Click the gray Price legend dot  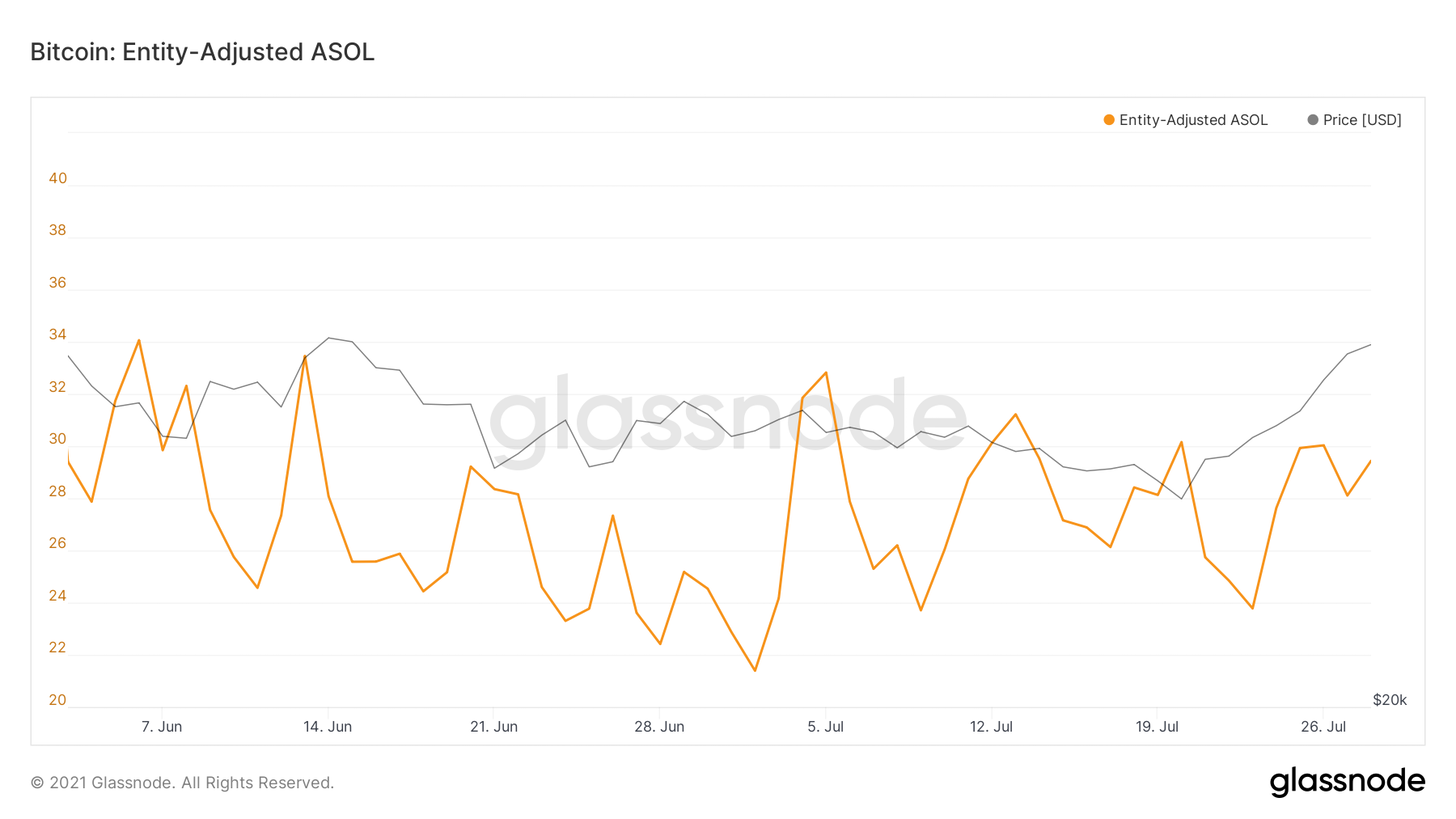1313,120
